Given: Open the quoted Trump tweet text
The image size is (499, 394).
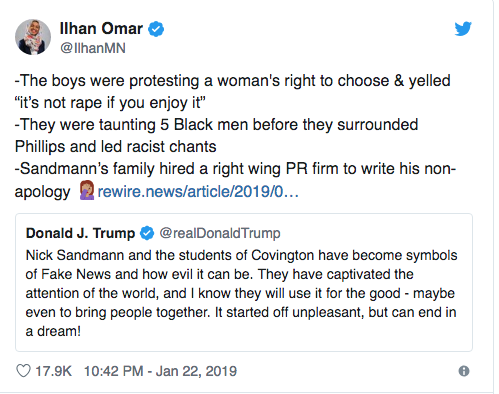Looking at the screenshot, I should point(241,293).
